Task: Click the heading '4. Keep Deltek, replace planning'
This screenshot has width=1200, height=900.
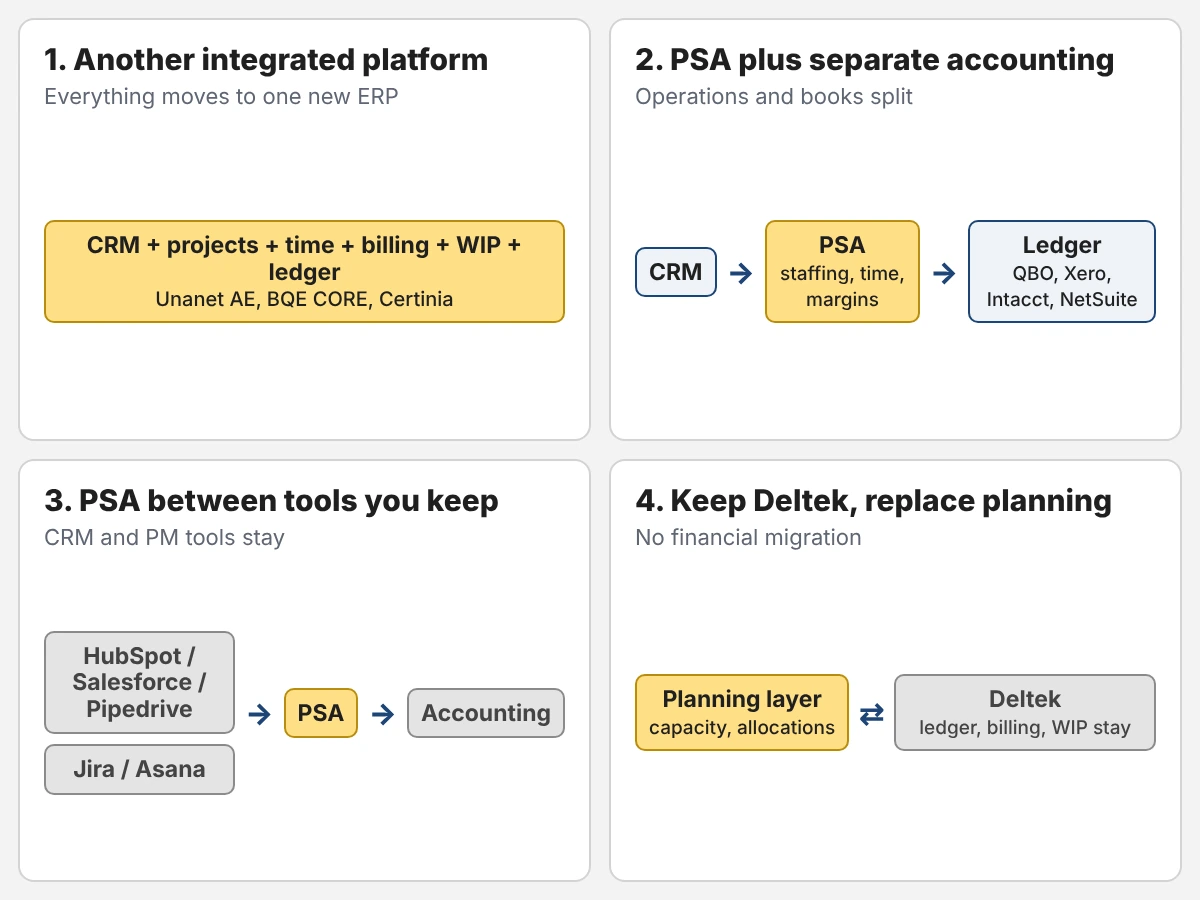Action: click(873, 501)
